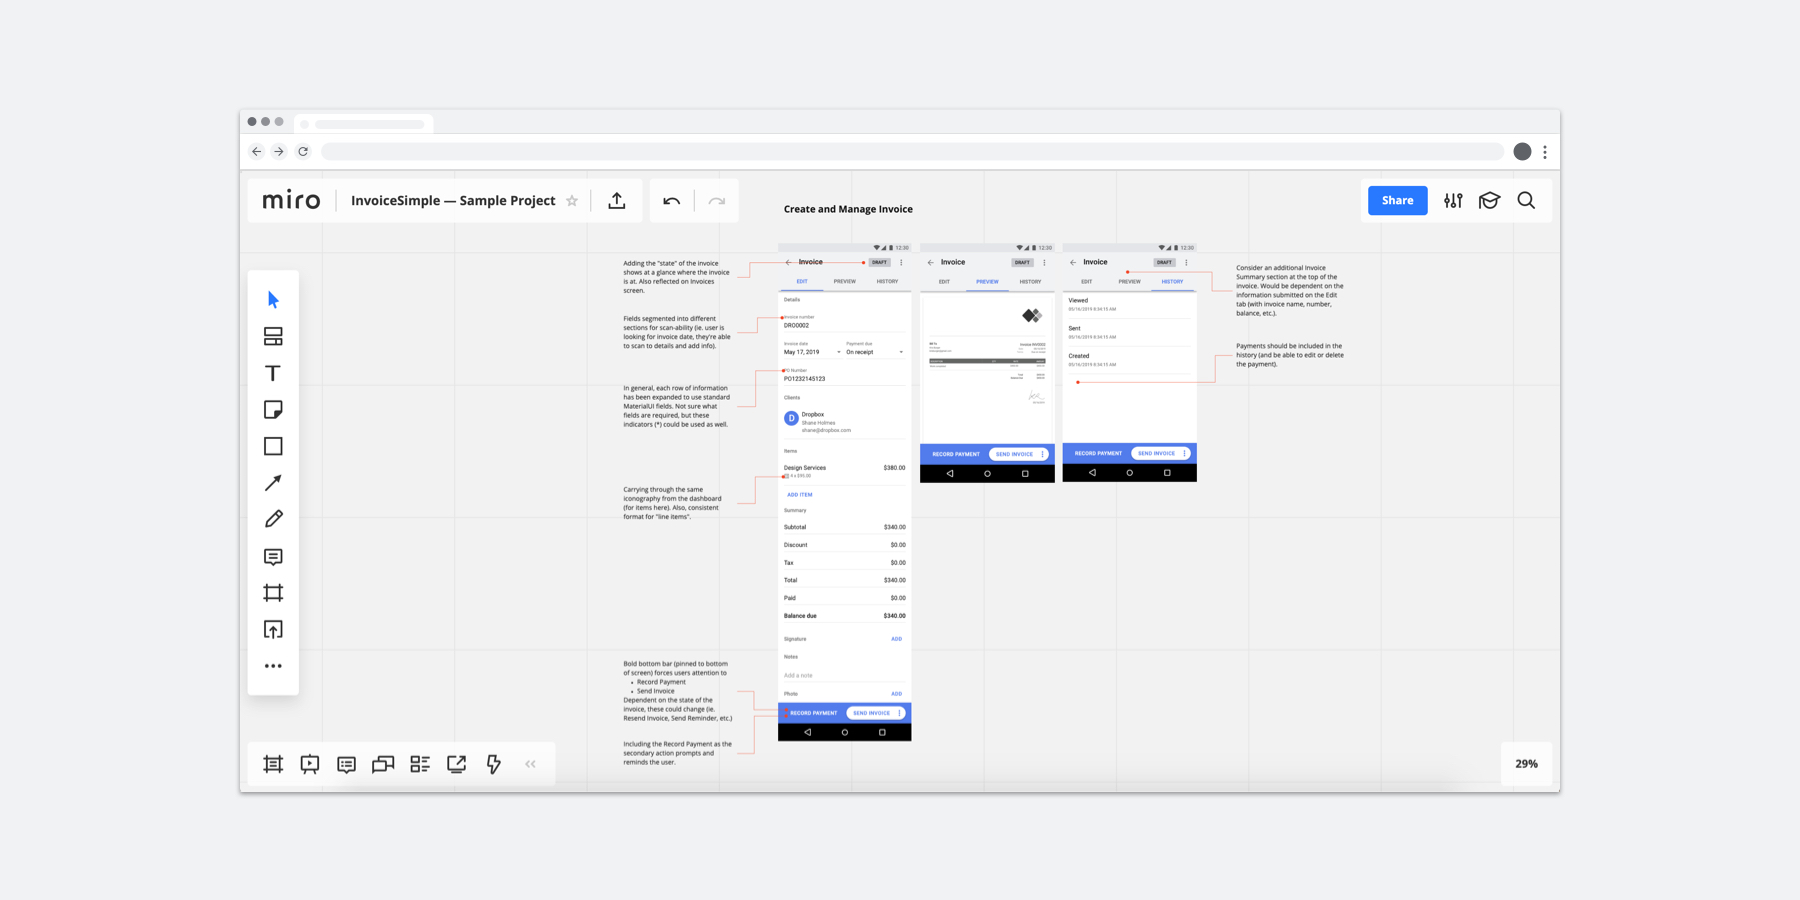Image resolution: width=1800 pixels, height=900 pixels.
Task: Collapse the bottom toolbar with the chevrons
Action: tap(530, 763)
